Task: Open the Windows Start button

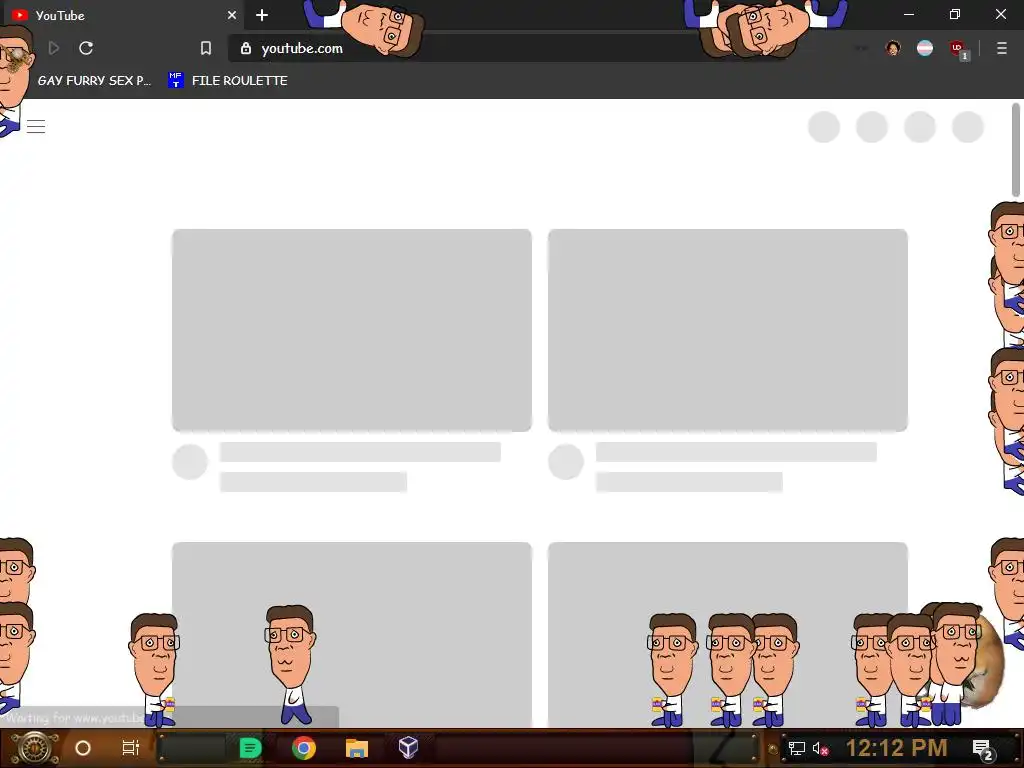Action: [34, 748]
